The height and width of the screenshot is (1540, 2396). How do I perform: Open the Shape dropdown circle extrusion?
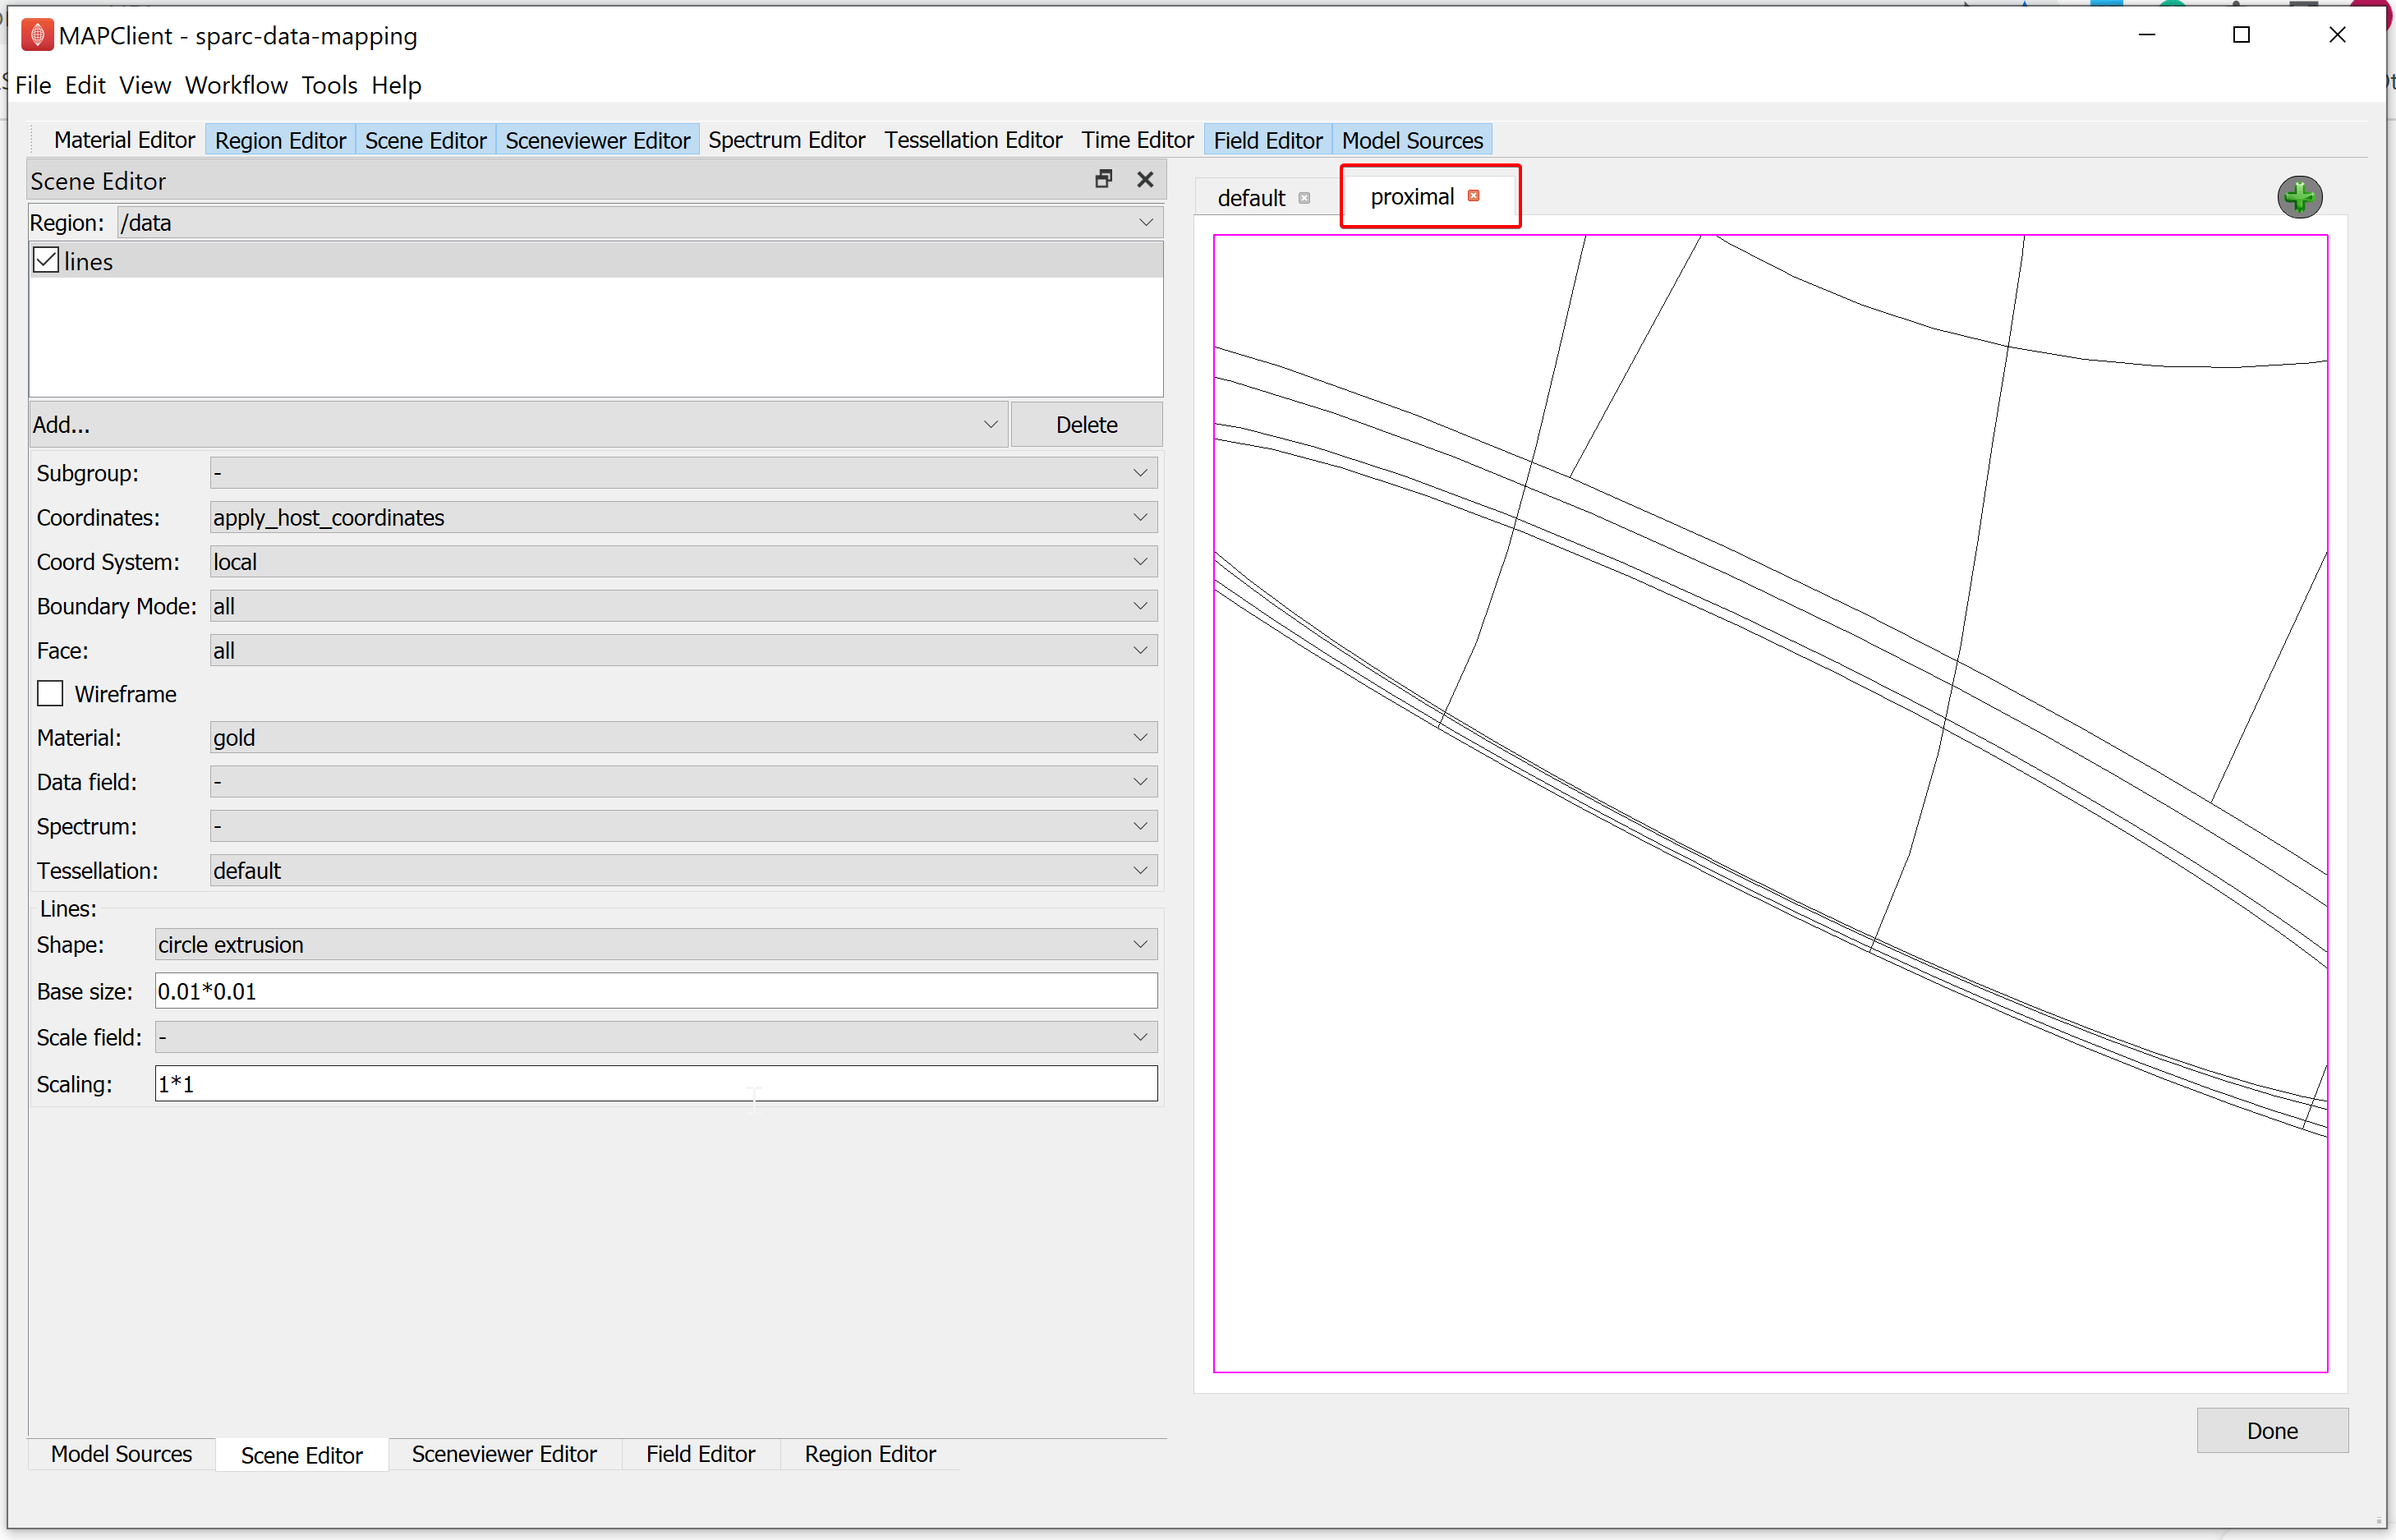coord(656,945)
